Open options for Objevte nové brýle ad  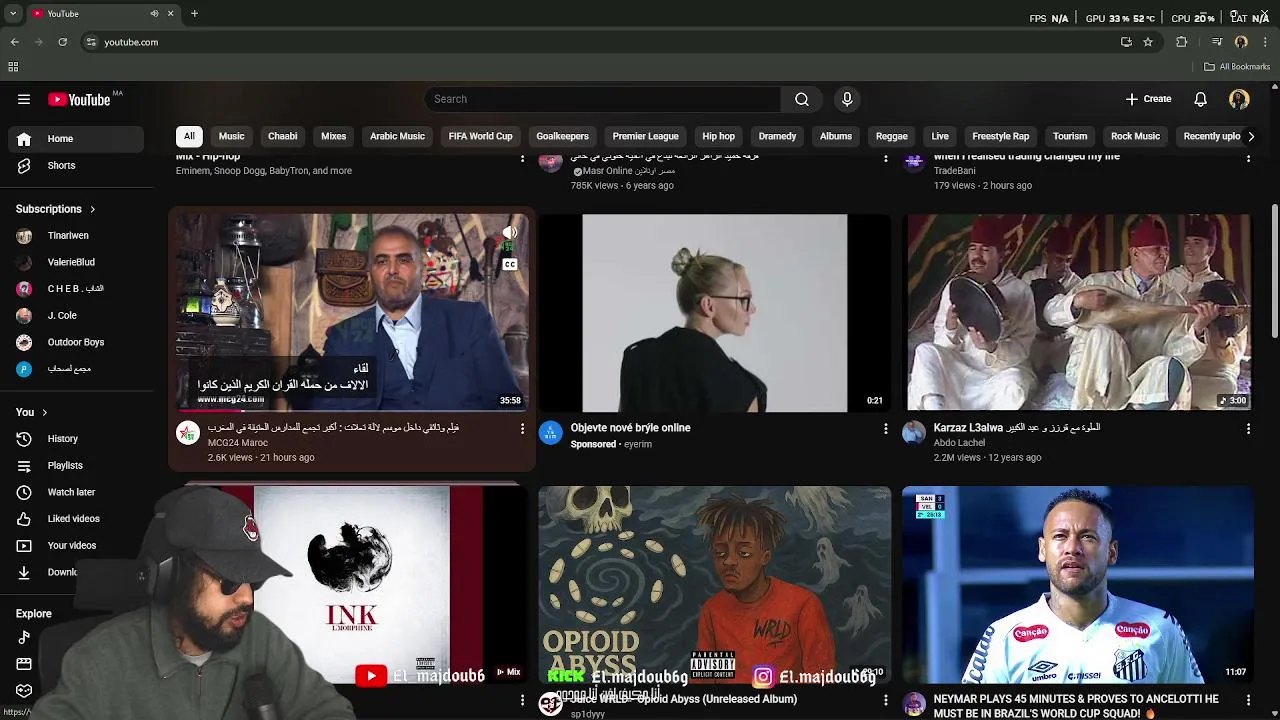885,429
